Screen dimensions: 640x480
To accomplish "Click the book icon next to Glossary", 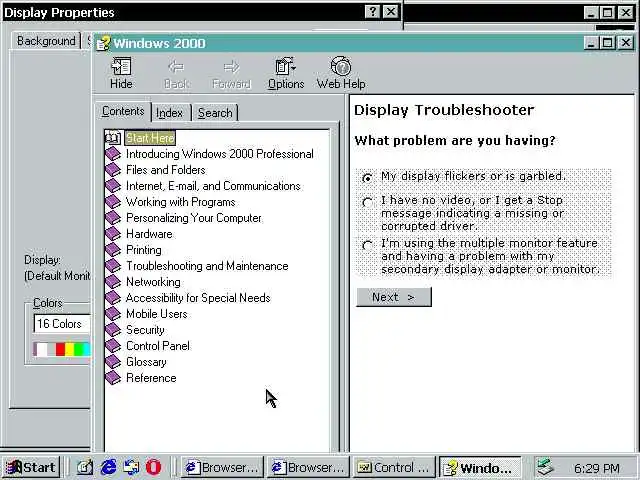I will click(113, 362).
